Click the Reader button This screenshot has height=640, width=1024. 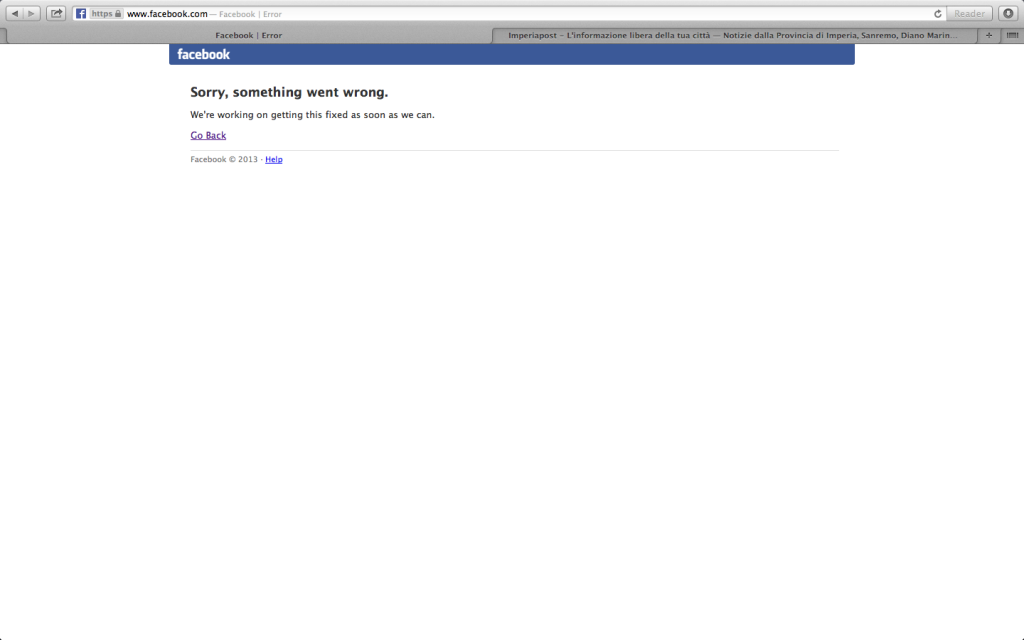pos(969,13)
